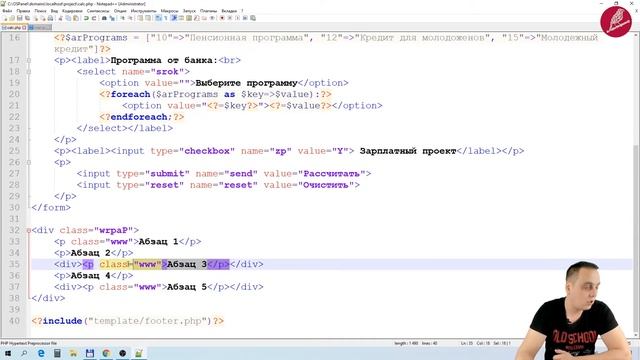Open the Плагины menu
640x360 pixels.
click(x=209, y=11)
